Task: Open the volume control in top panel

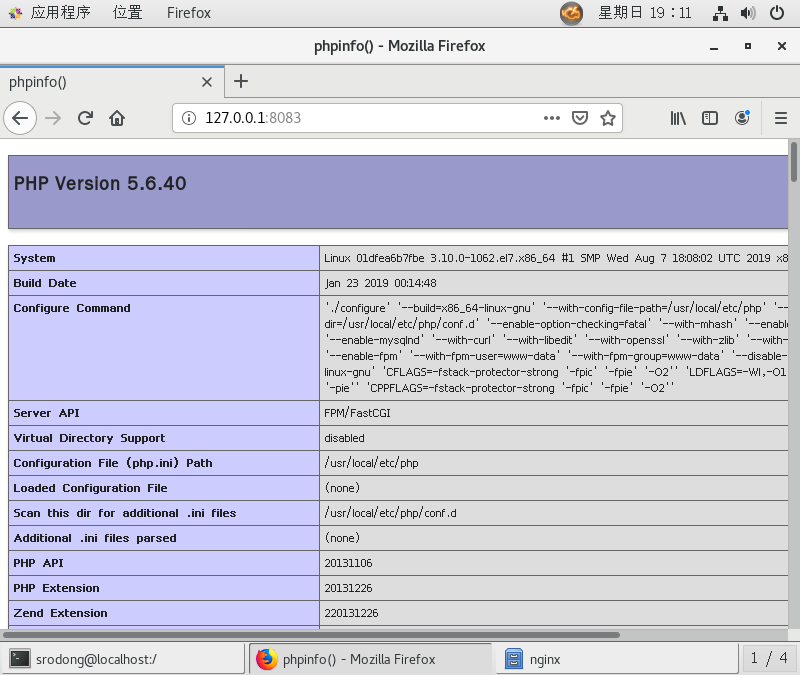Action: click(x=748, y=13)
